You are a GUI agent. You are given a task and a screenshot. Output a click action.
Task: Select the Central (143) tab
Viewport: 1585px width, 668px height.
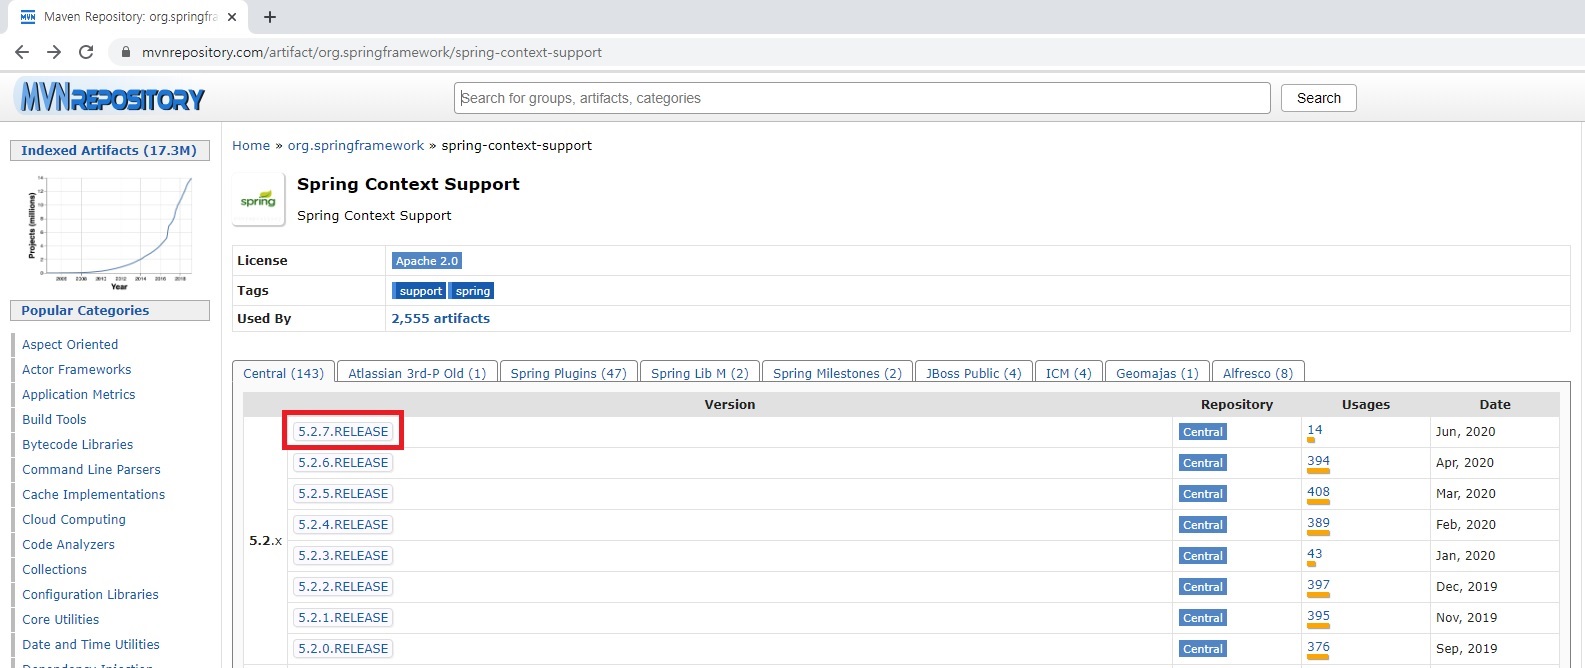pos(284,373)
